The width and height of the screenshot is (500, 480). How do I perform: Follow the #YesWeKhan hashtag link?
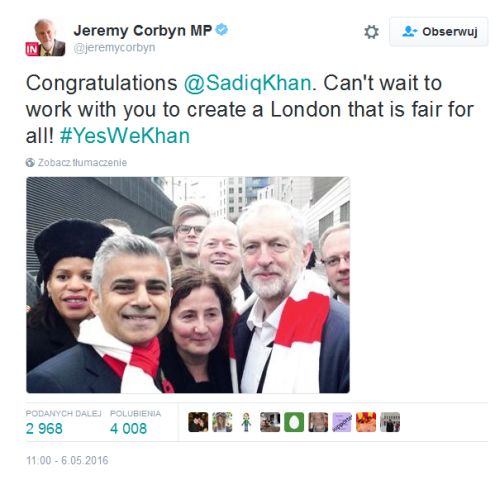125,136
